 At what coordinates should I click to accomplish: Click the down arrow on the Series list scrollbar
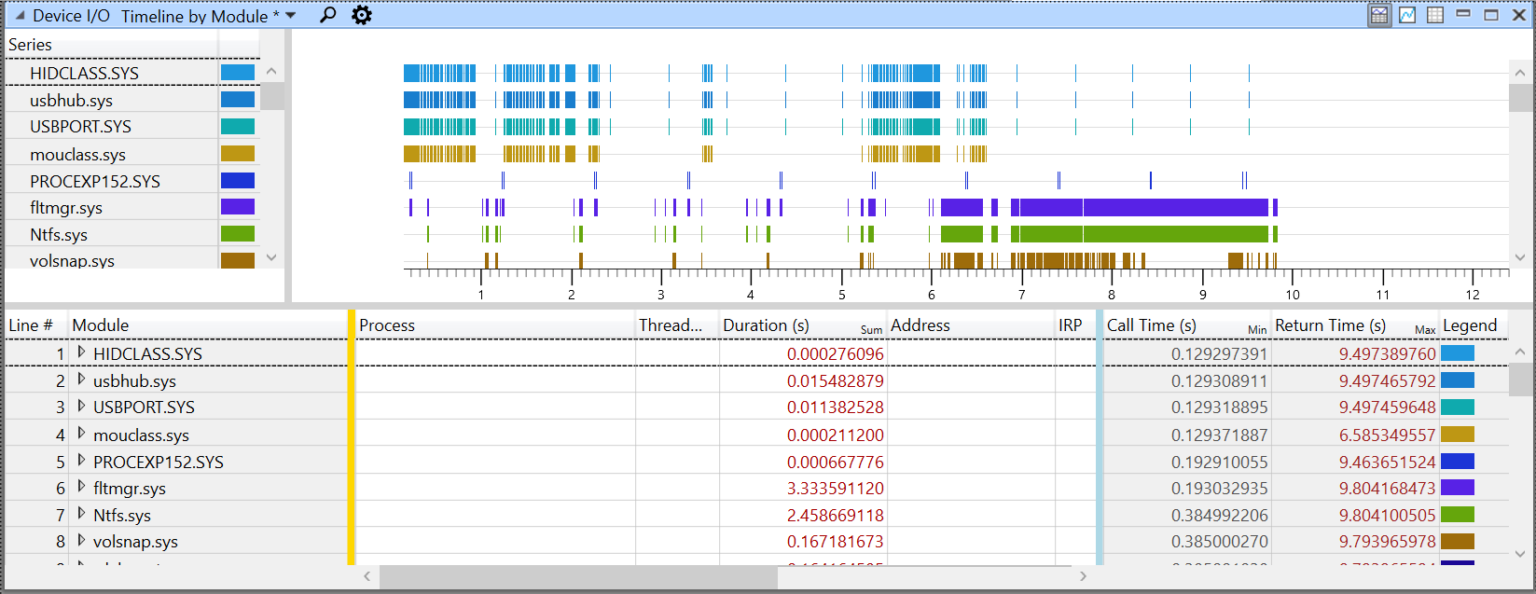(x=270, y=258)
